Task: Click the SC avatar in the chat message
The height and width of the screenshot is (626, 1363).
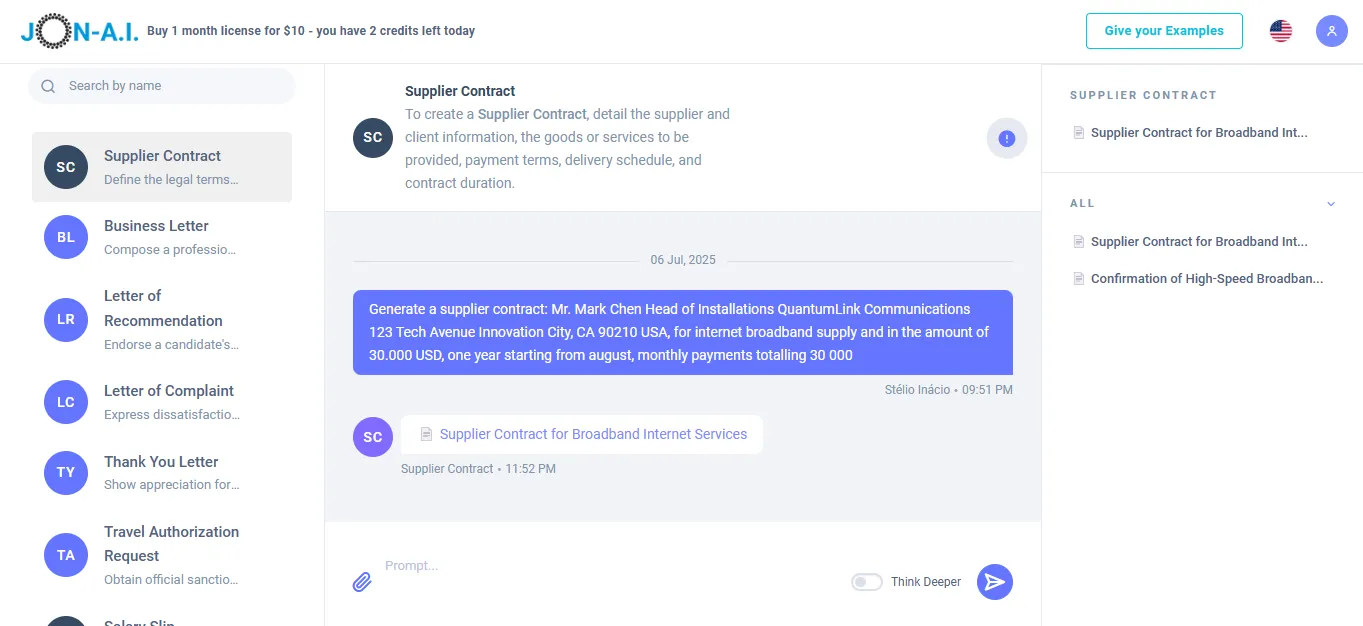Action: click(372, 437)
